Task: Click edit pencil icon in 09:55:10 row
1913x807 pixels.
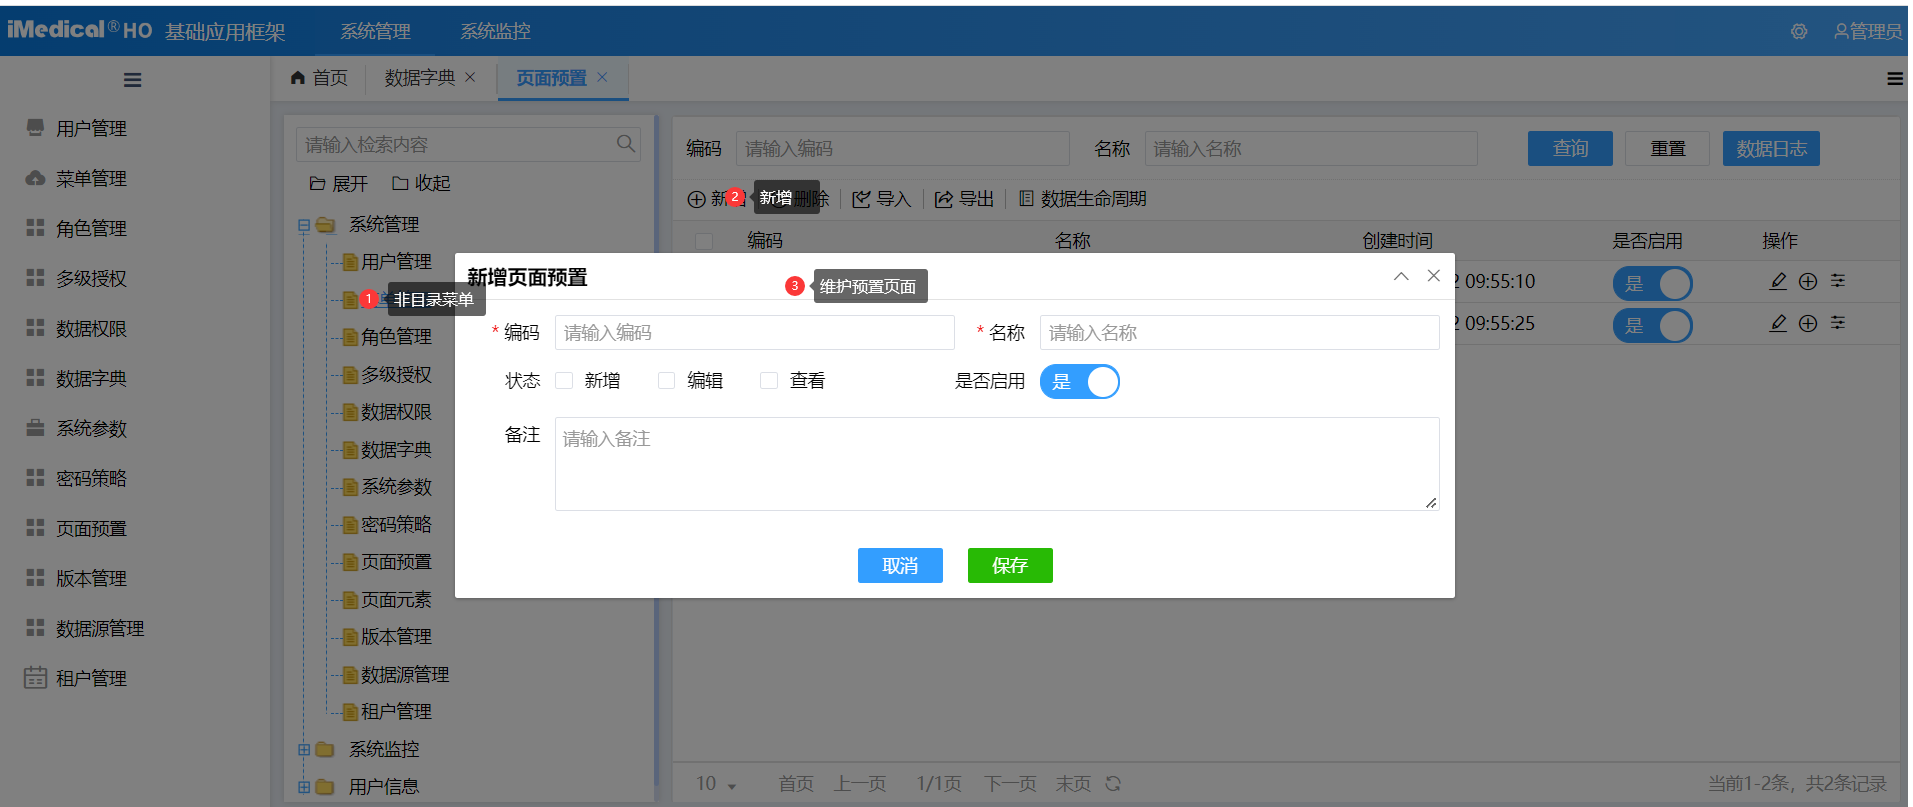Action: point(1778,281)
